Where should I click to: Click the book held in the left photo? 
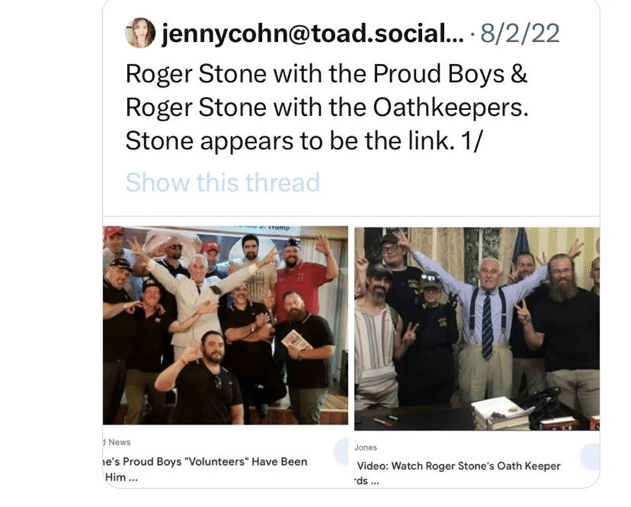tap(297, 341)
